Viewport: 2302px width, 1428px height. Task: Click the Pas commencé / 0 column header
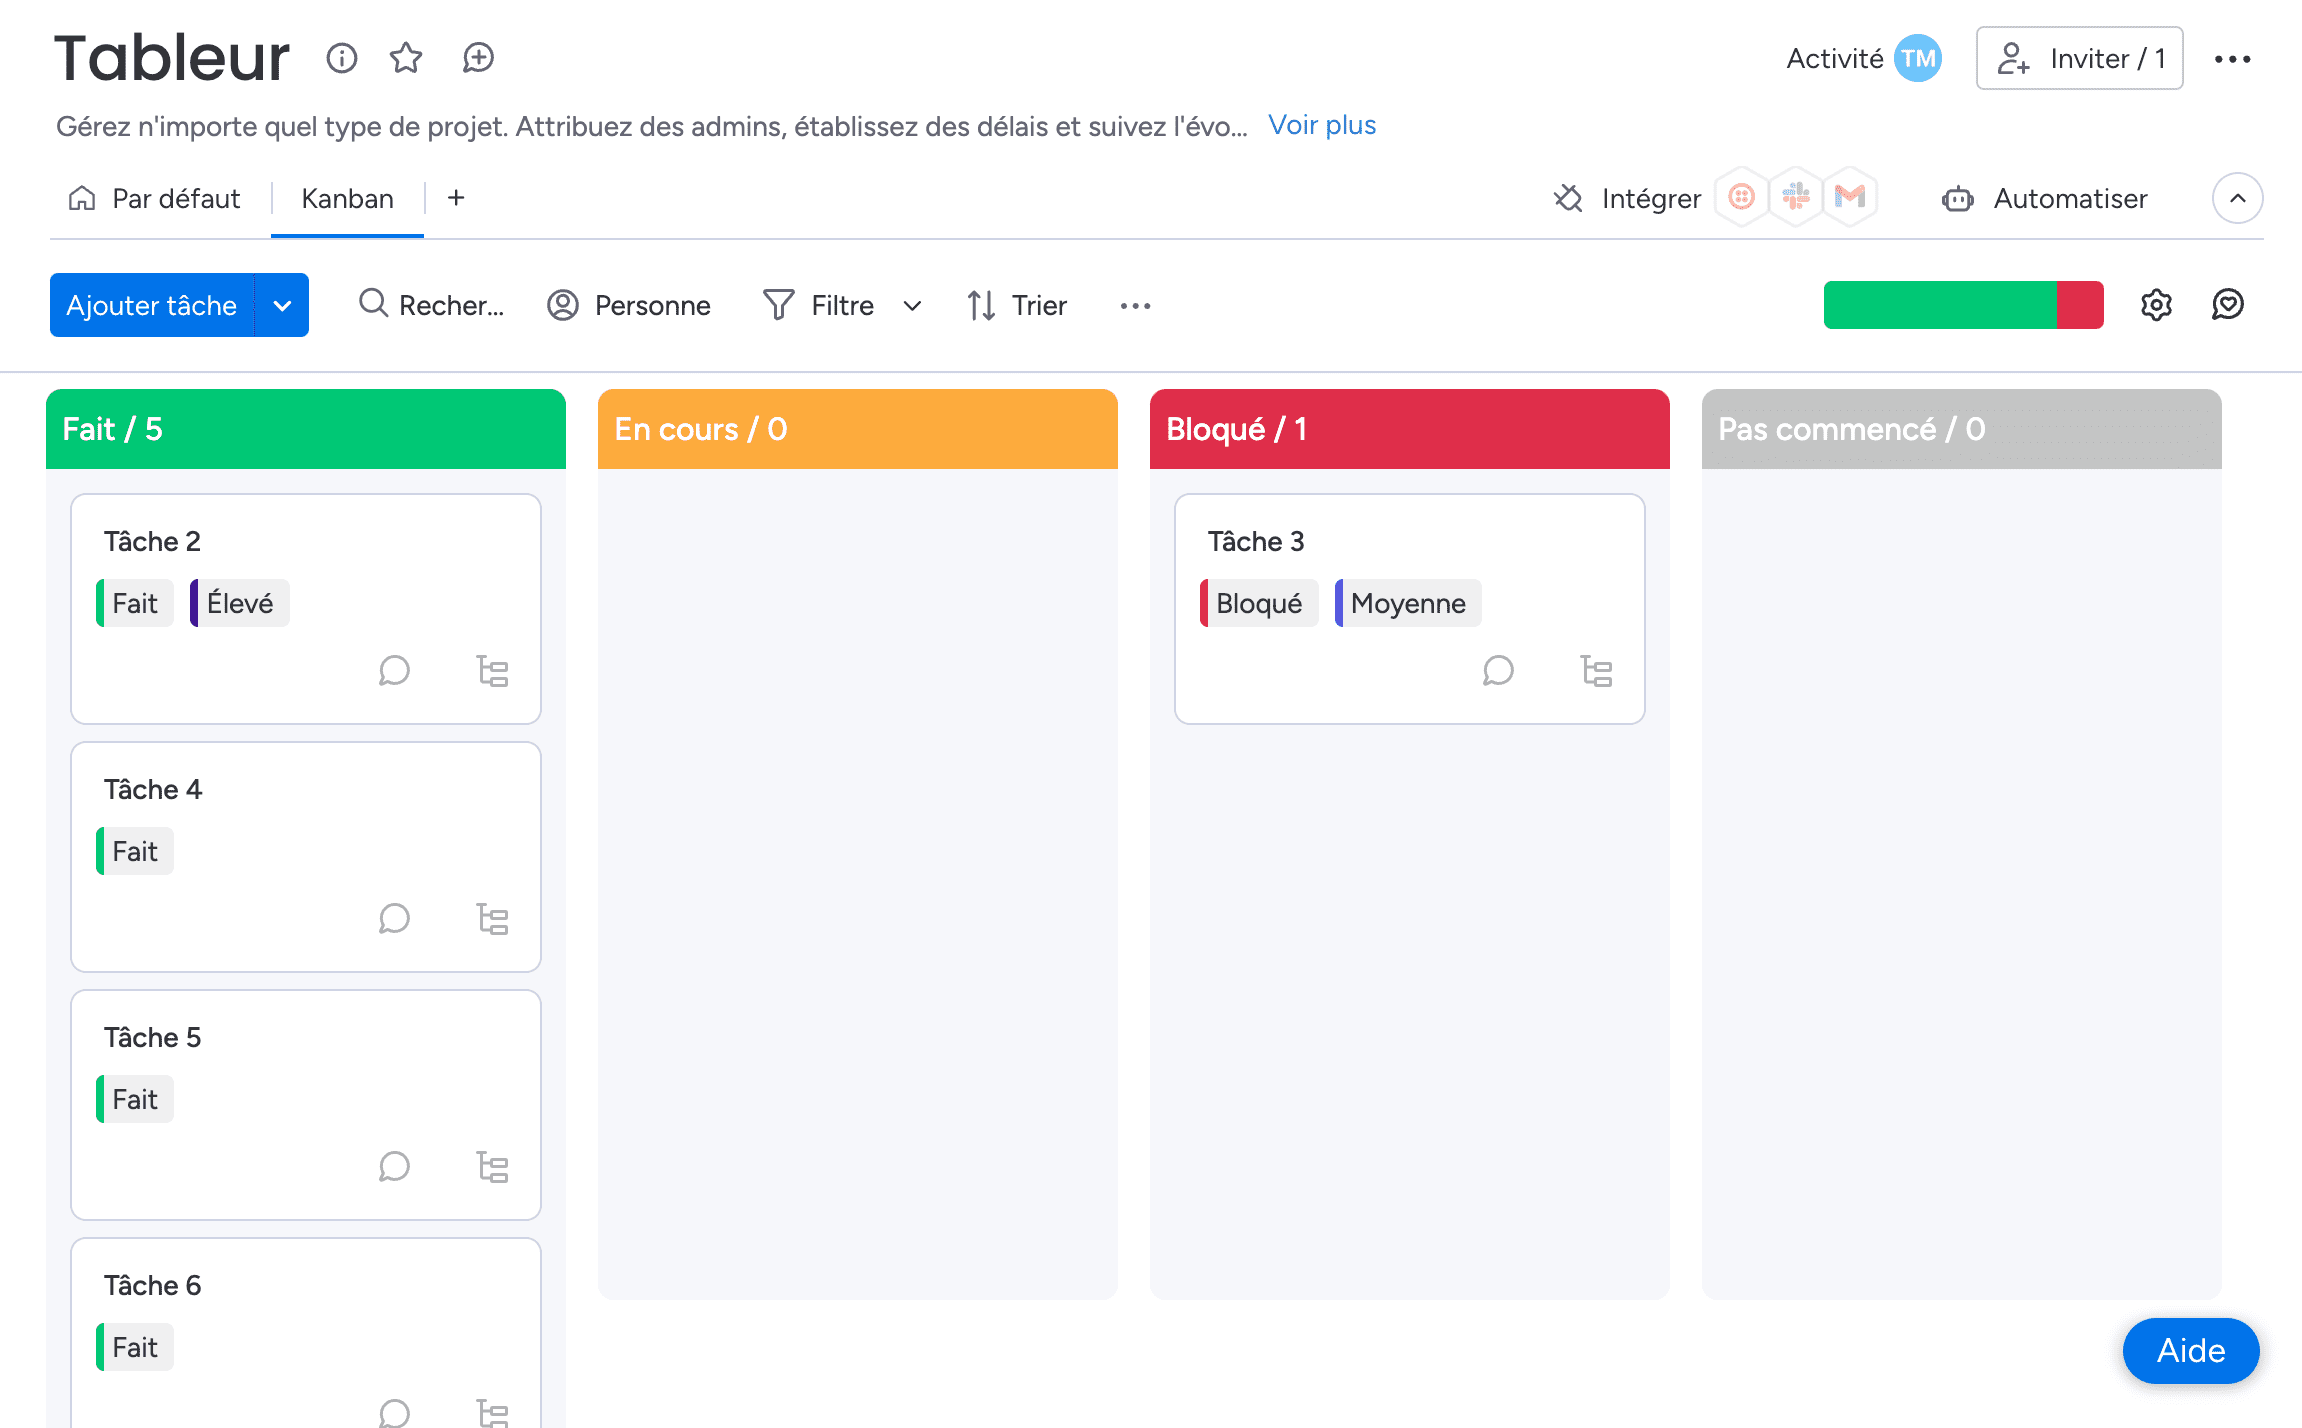(1962, 429)
